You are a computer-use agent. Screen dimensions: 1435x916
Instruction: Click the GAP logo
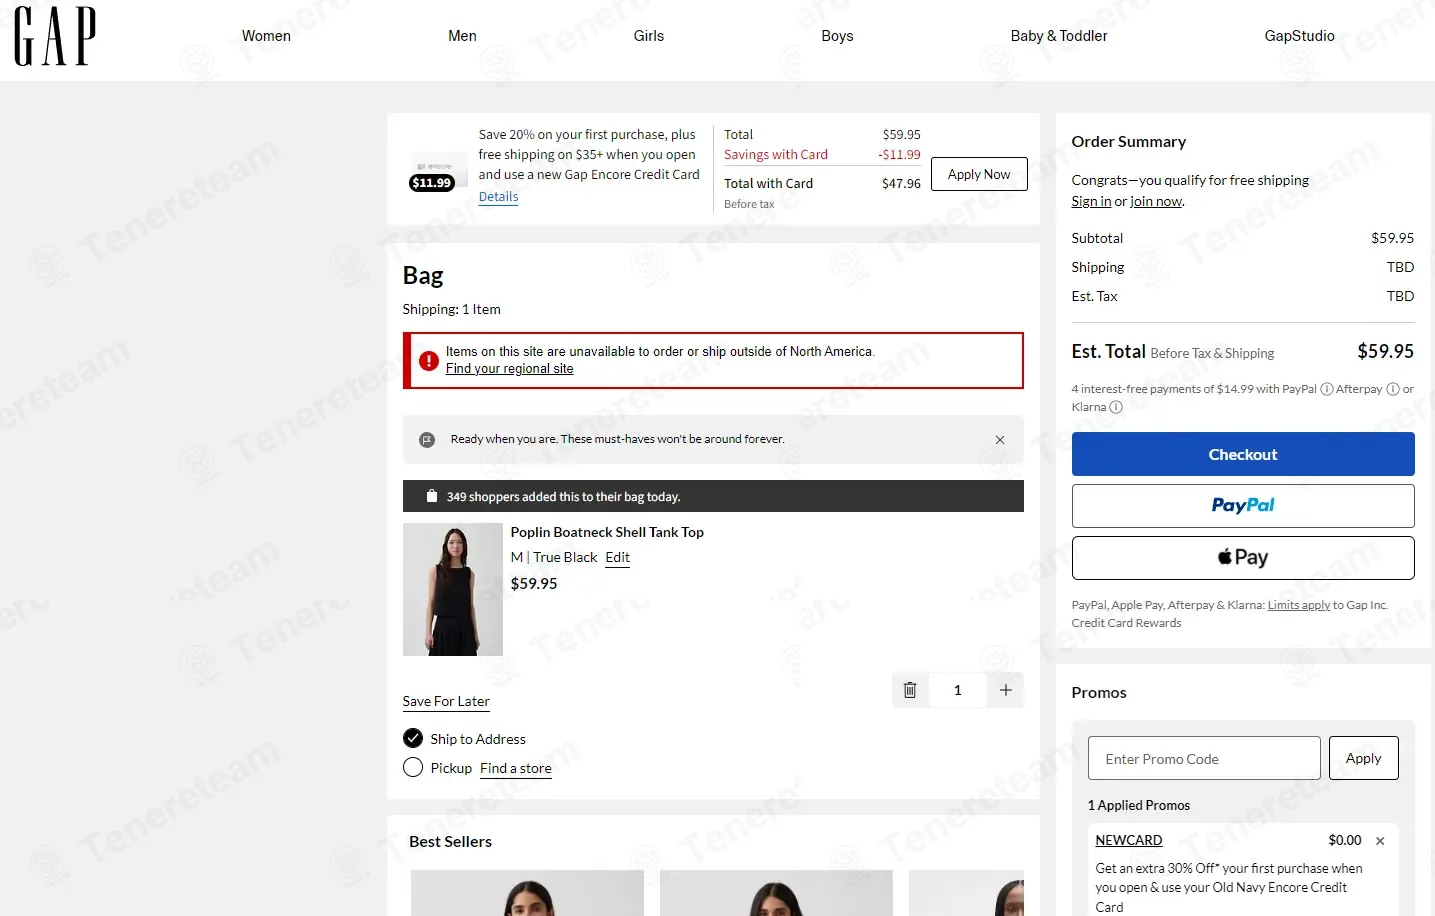55,36
